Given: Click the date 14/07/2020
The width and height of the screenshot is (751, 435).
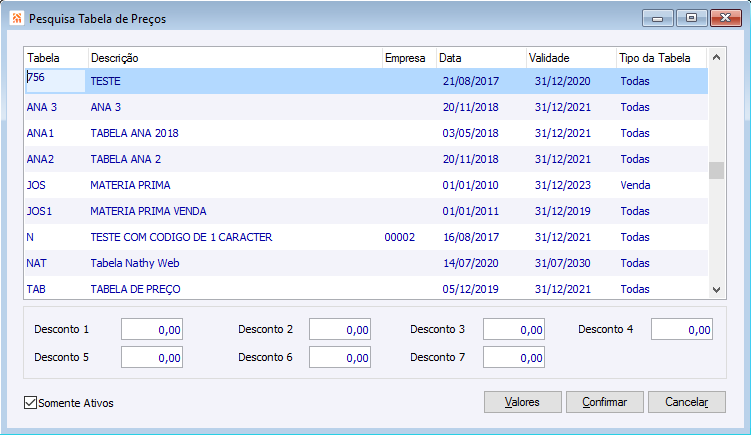Looking at the screenshot, I should 470,263.
